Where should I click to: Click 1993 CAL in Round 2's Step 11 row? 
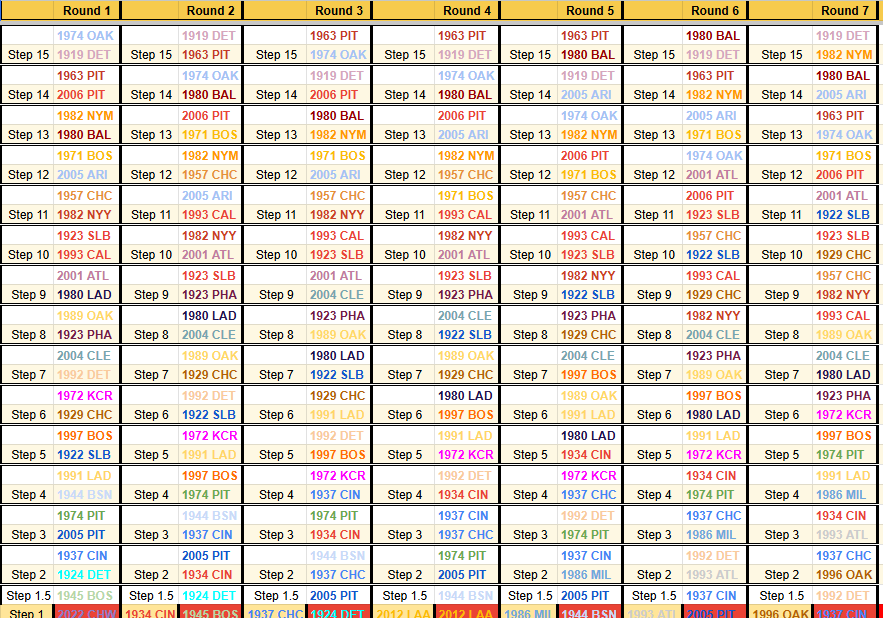point(208,215)
